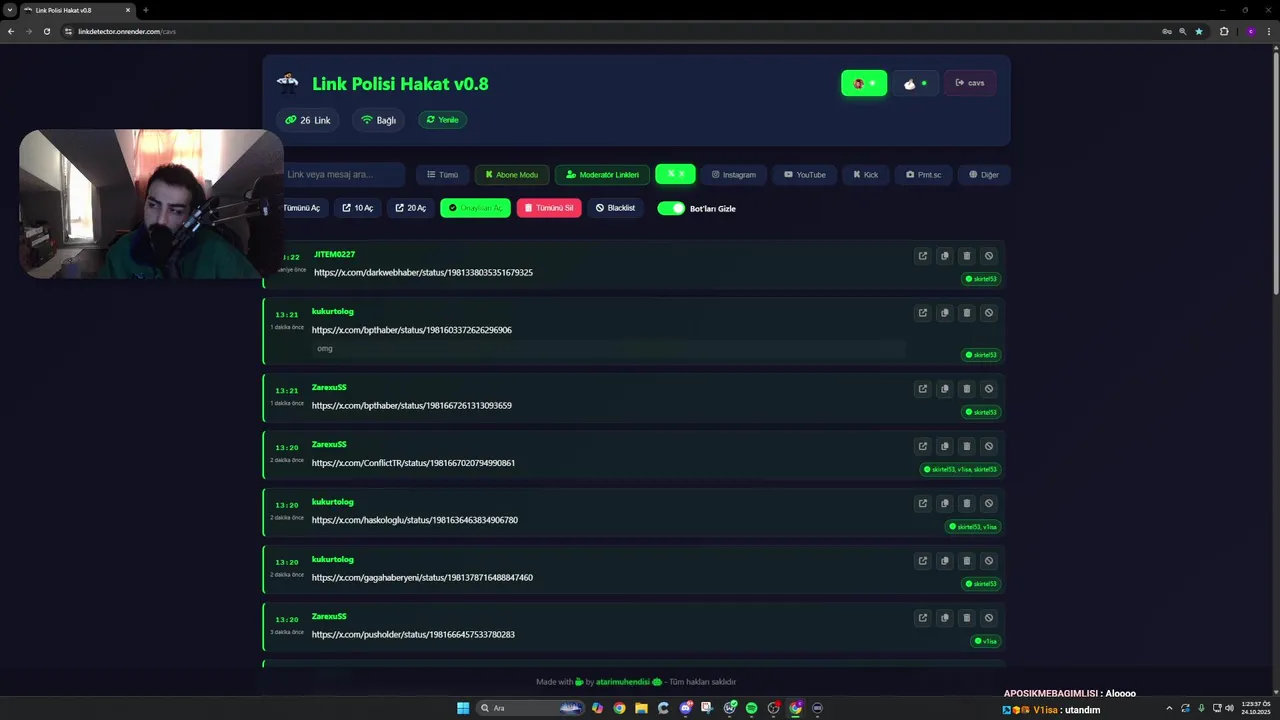Click the 20 Aç button

[410, 208]
